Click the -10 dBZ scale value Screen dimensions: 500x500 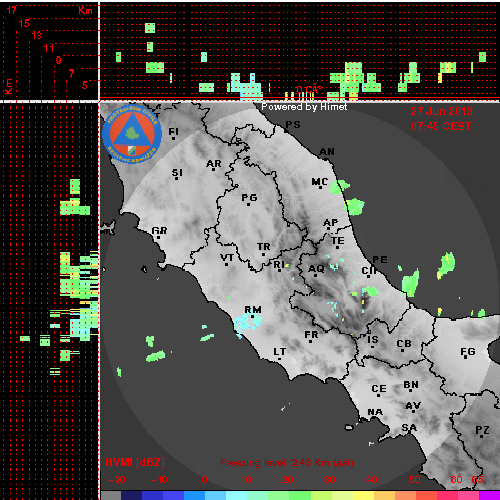159,480
